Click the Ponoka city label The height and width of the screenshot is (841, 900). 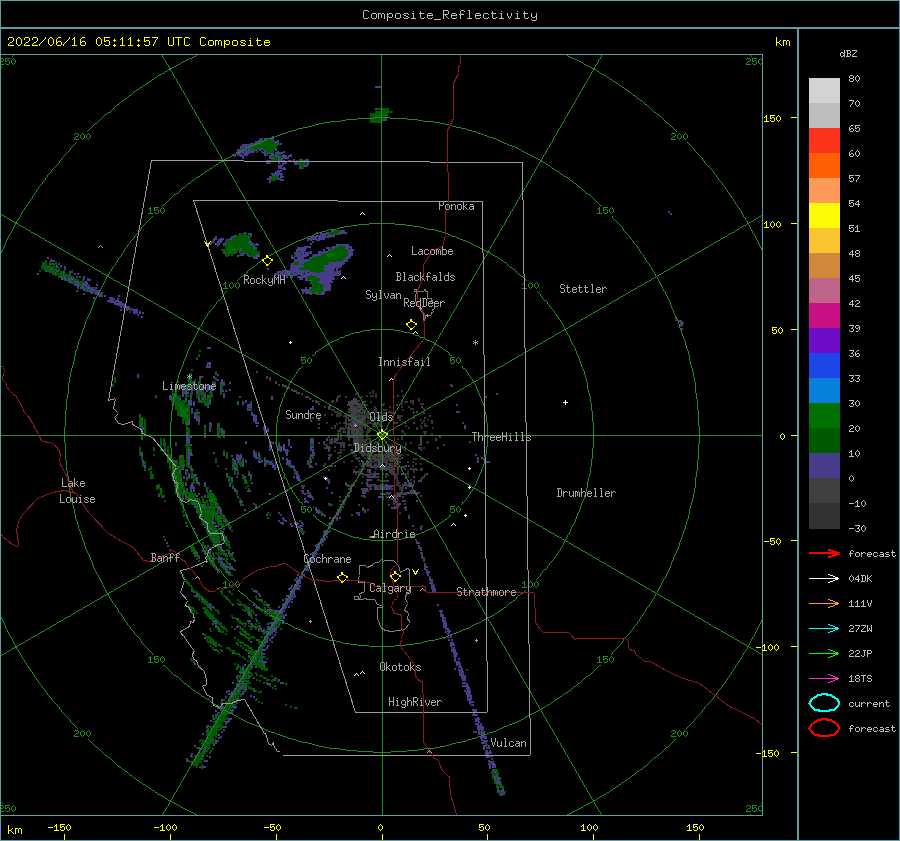(x=456, y=206)
